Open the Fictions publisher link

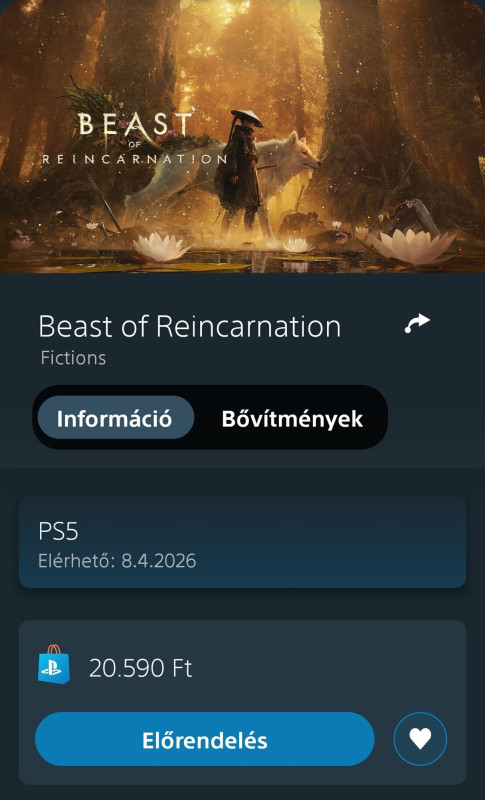pyautogui.click(x=73, y=358)
